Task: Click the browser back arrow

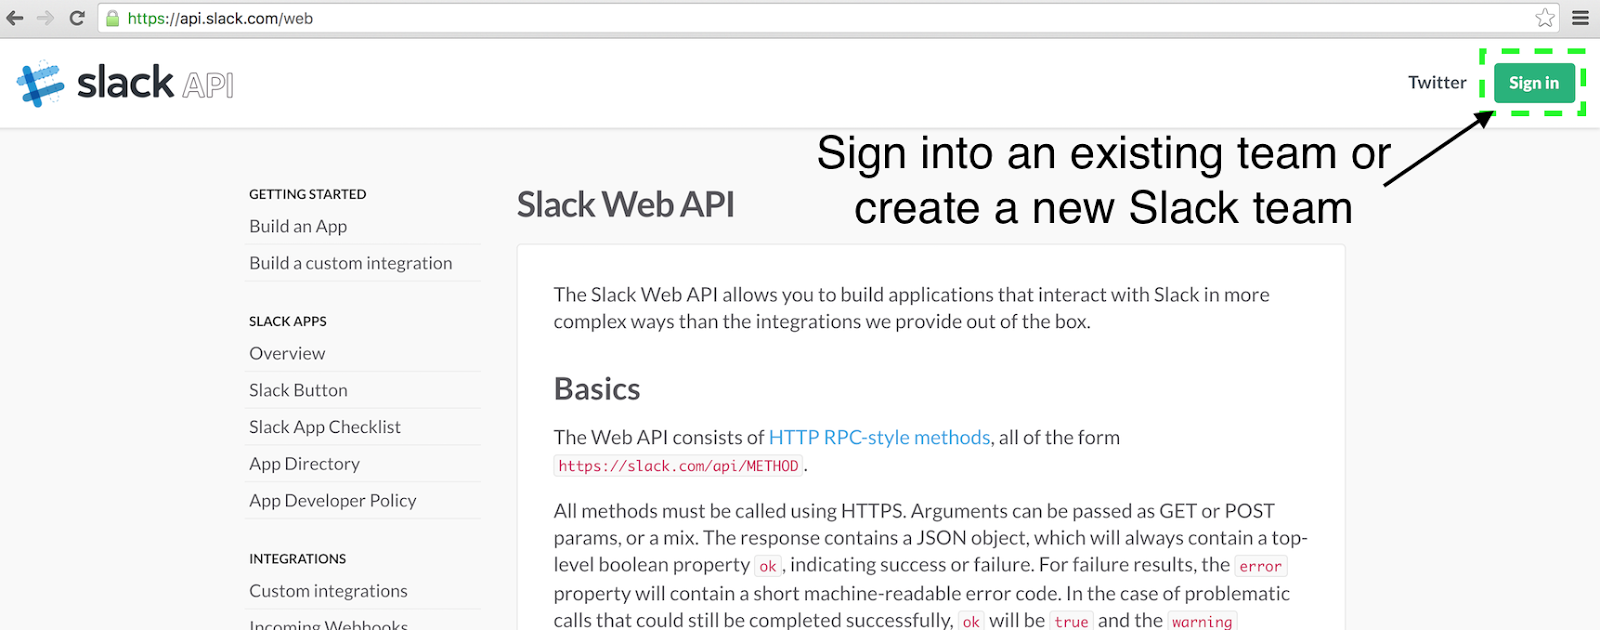Action: (15, 18)
